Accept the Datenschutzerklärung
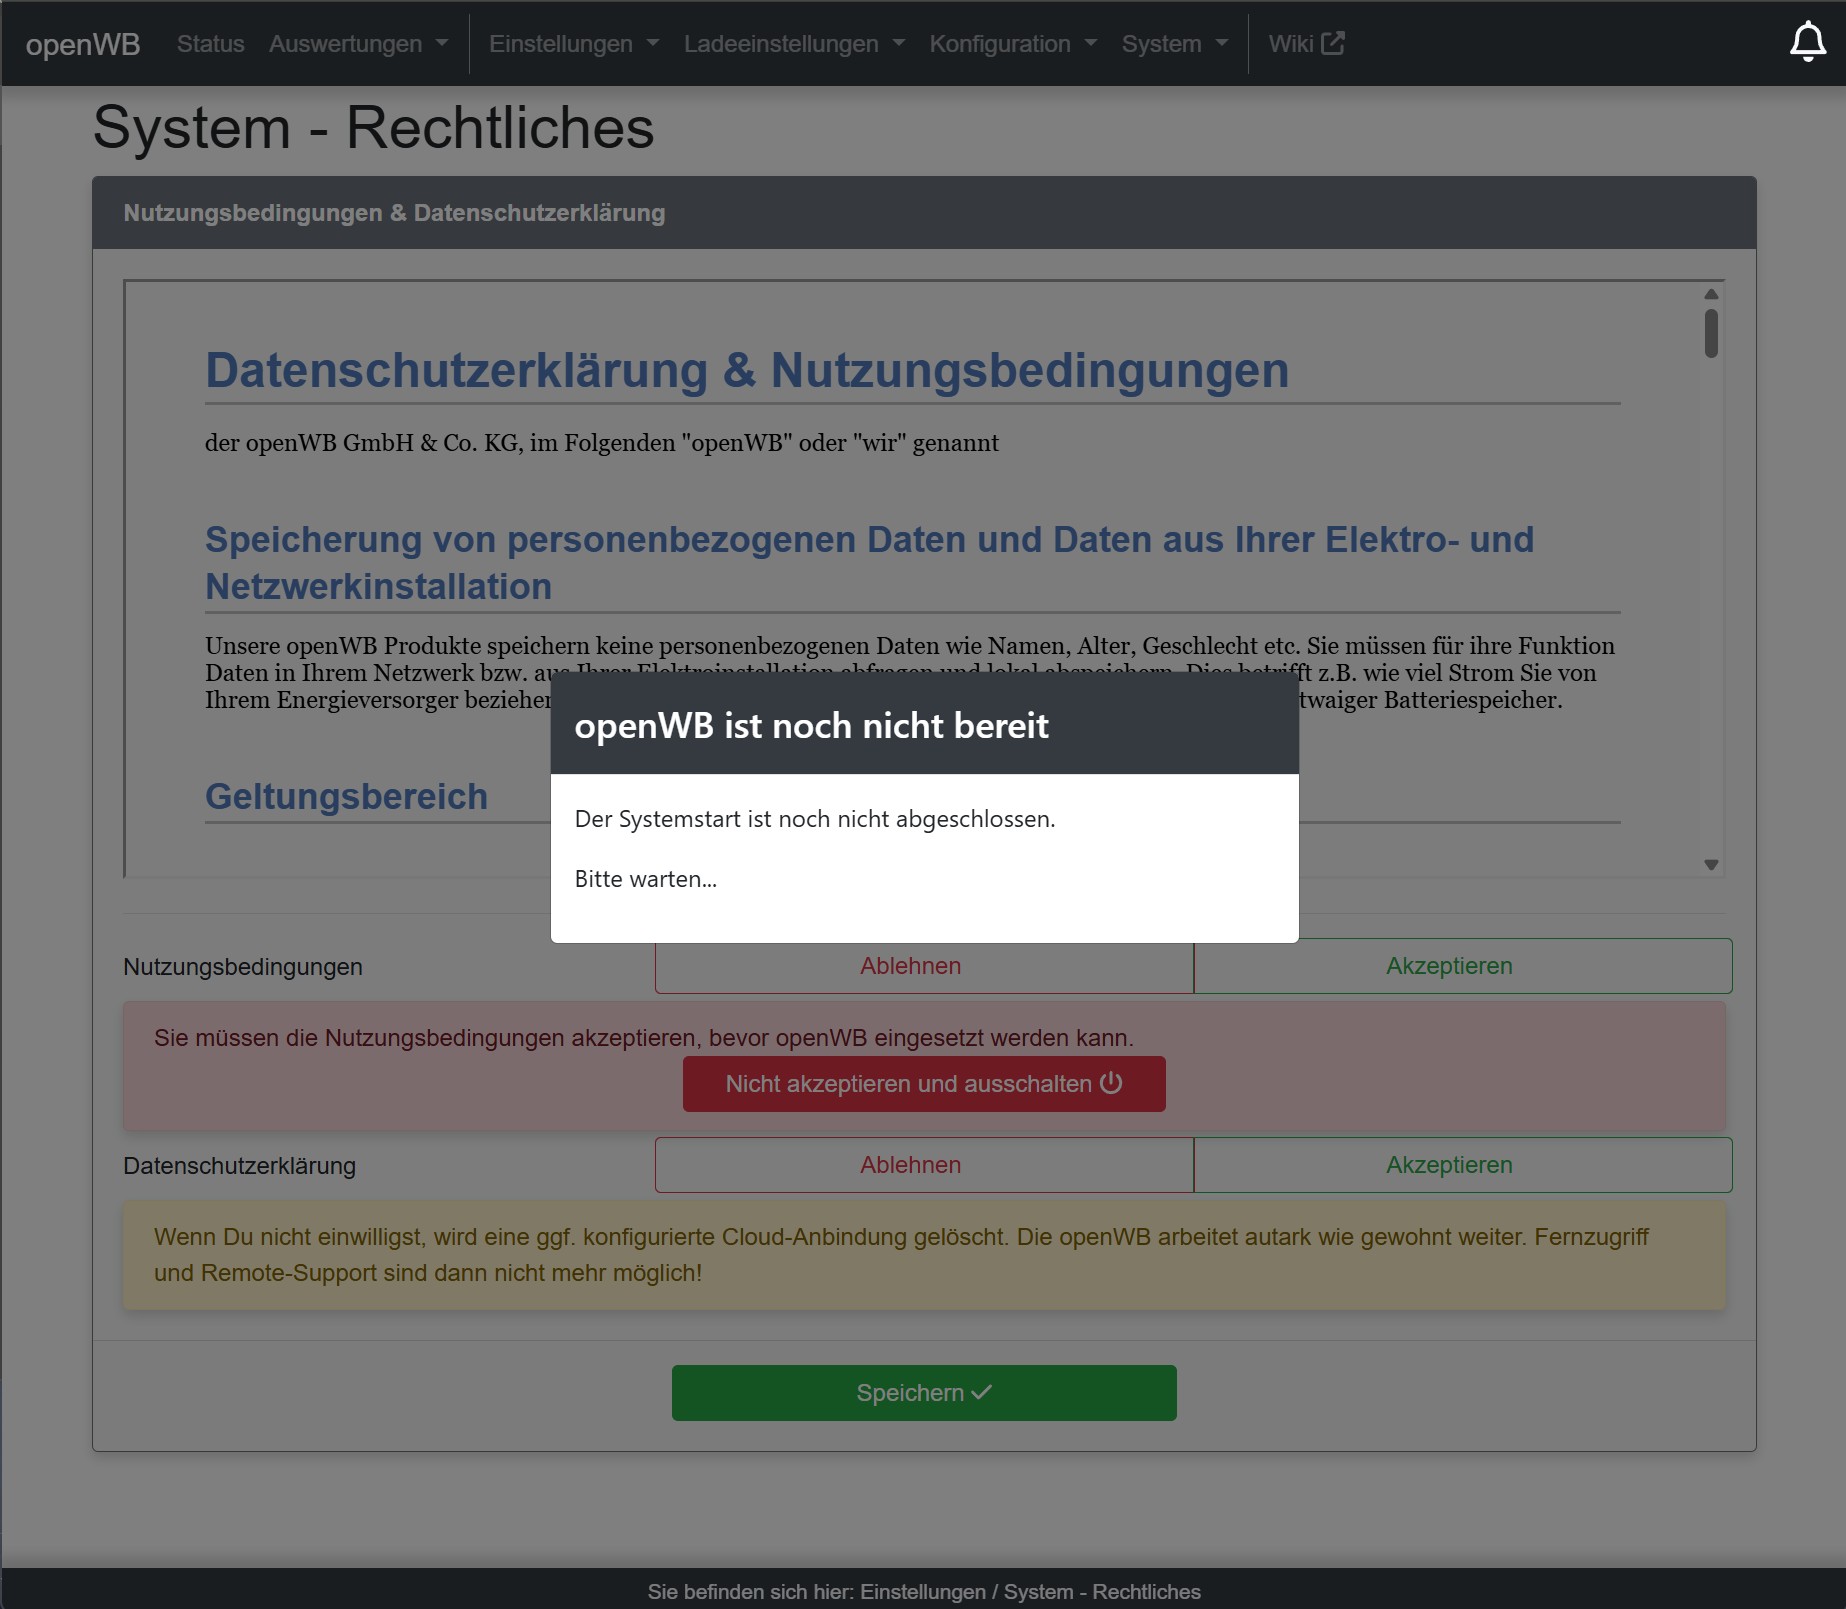This screenshot has width=1846, height=1609. click(1449, 1165)
